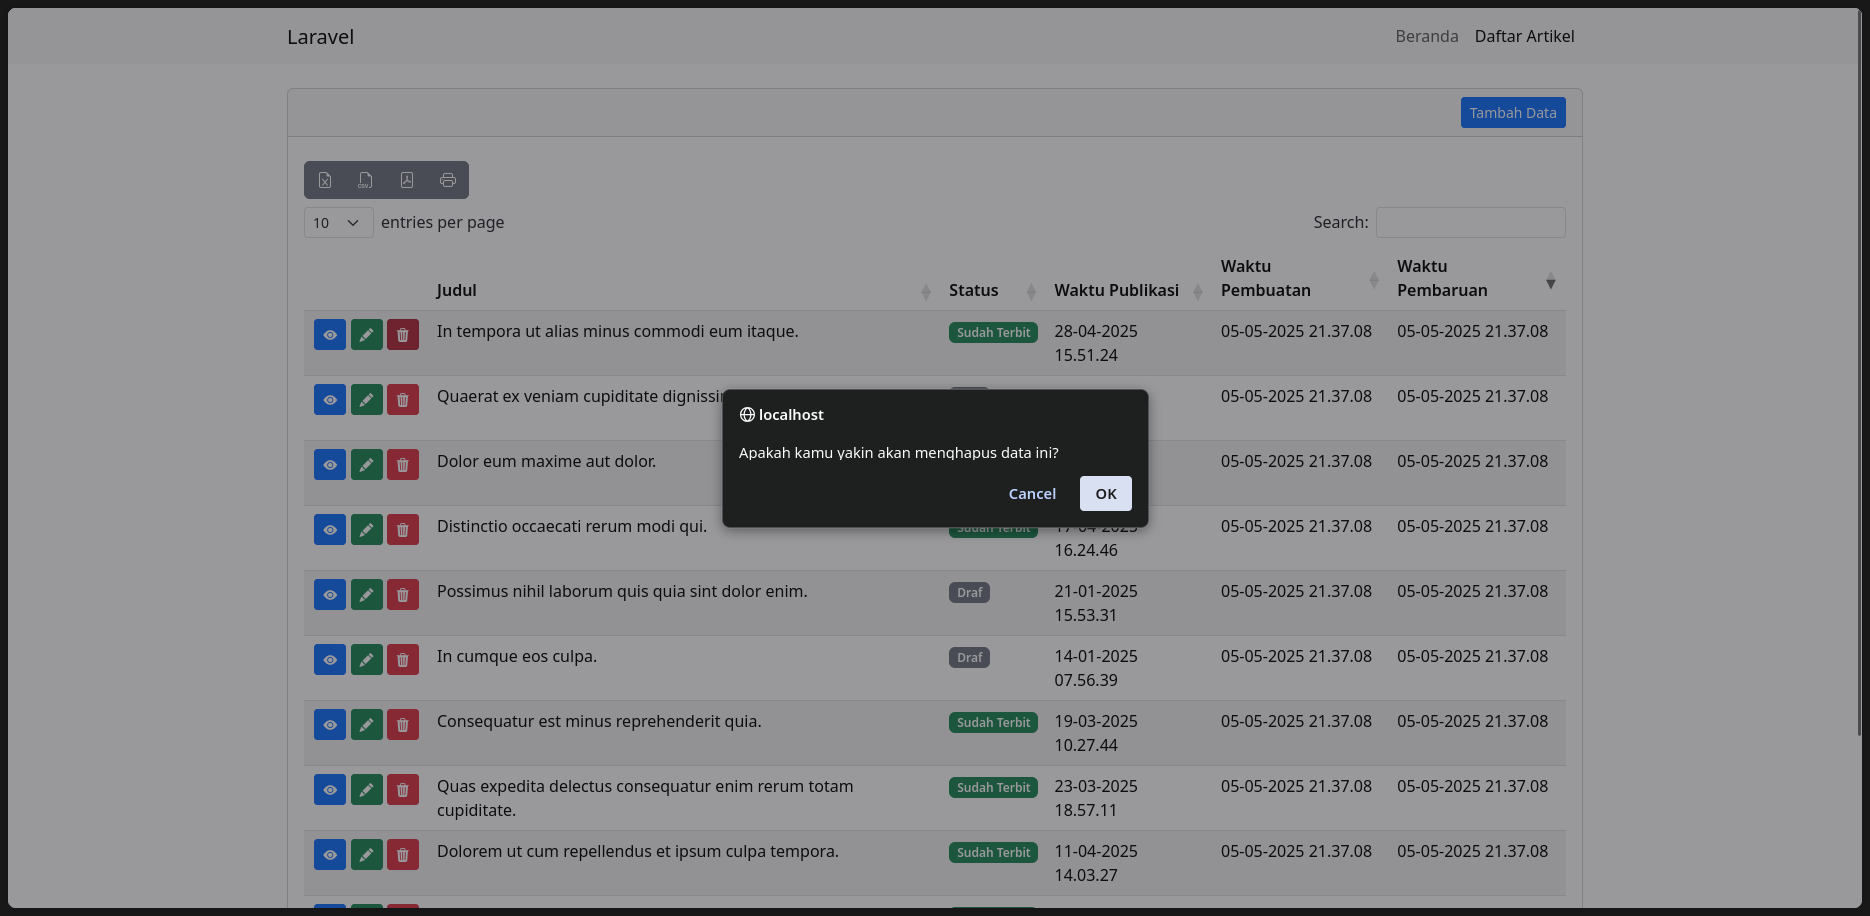View article 'Dolorem ut cum repellendus'
1870x916 pixels.
(330, 855)
